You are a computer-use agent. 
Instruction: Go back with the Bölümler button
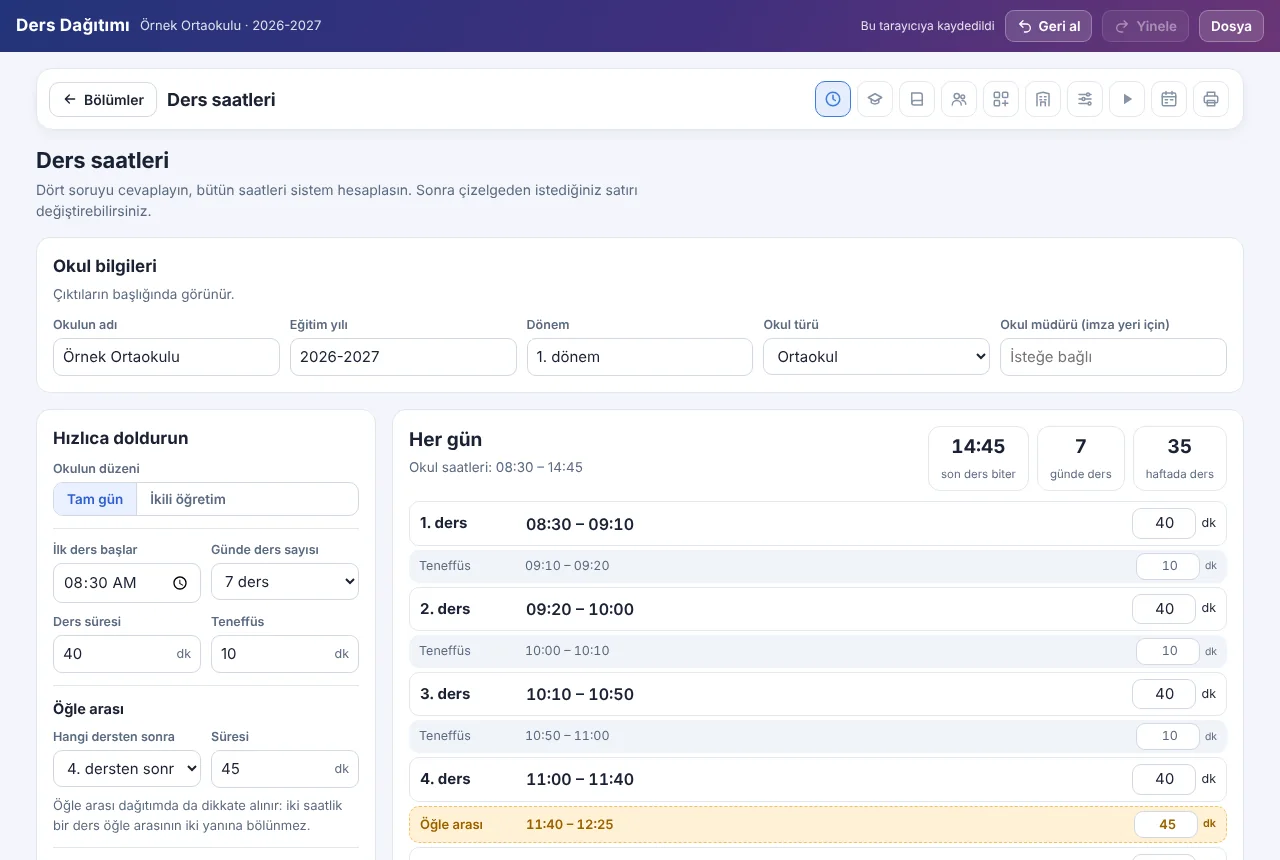click(x=103, y=100)
